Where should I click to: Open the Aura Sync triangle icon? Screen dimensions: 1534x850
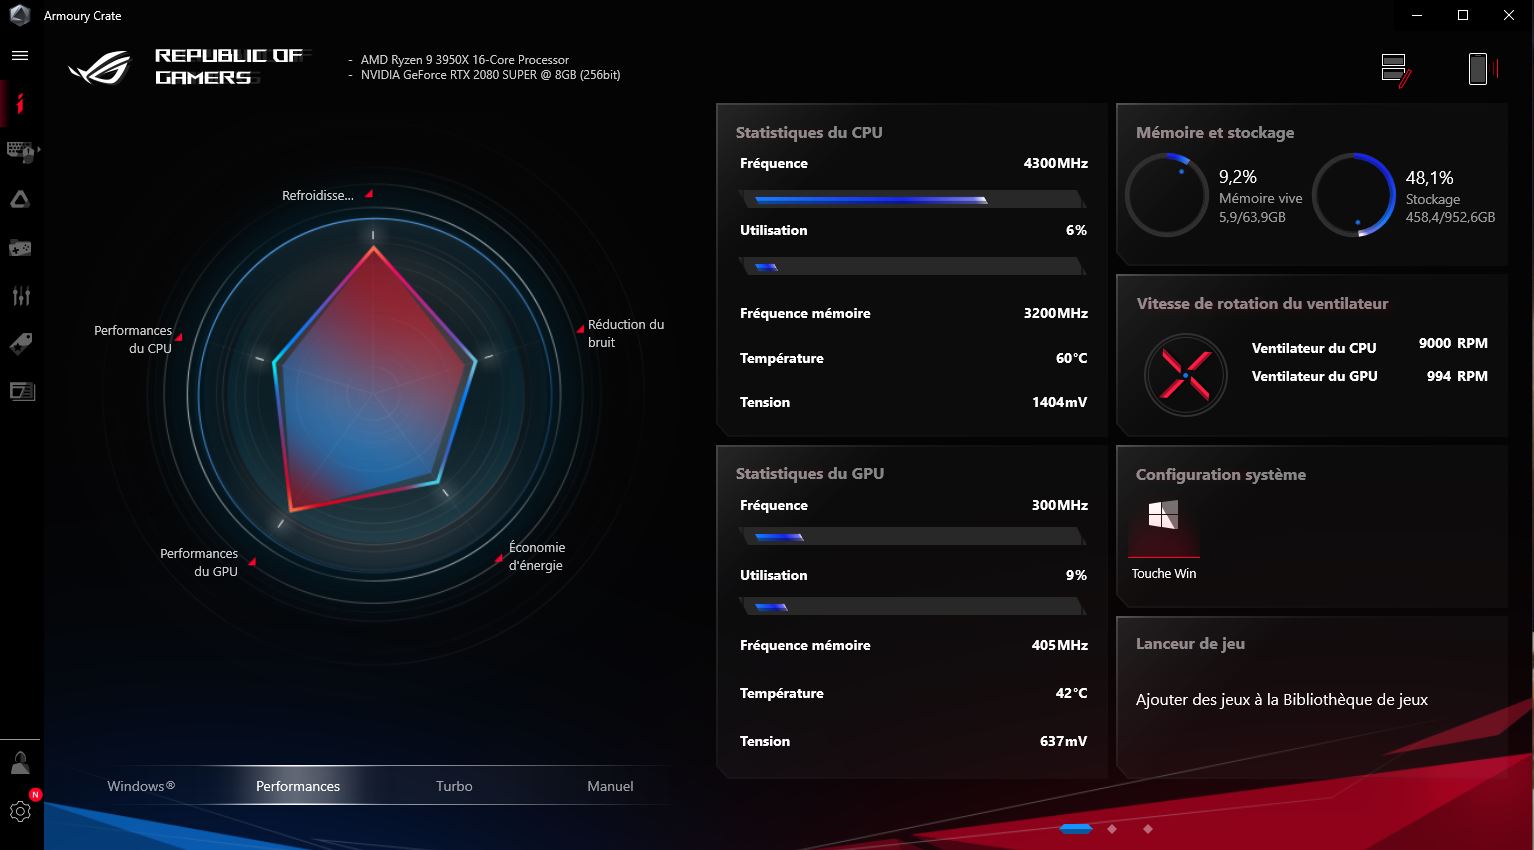pyautogui.click(x=20, y=200)
